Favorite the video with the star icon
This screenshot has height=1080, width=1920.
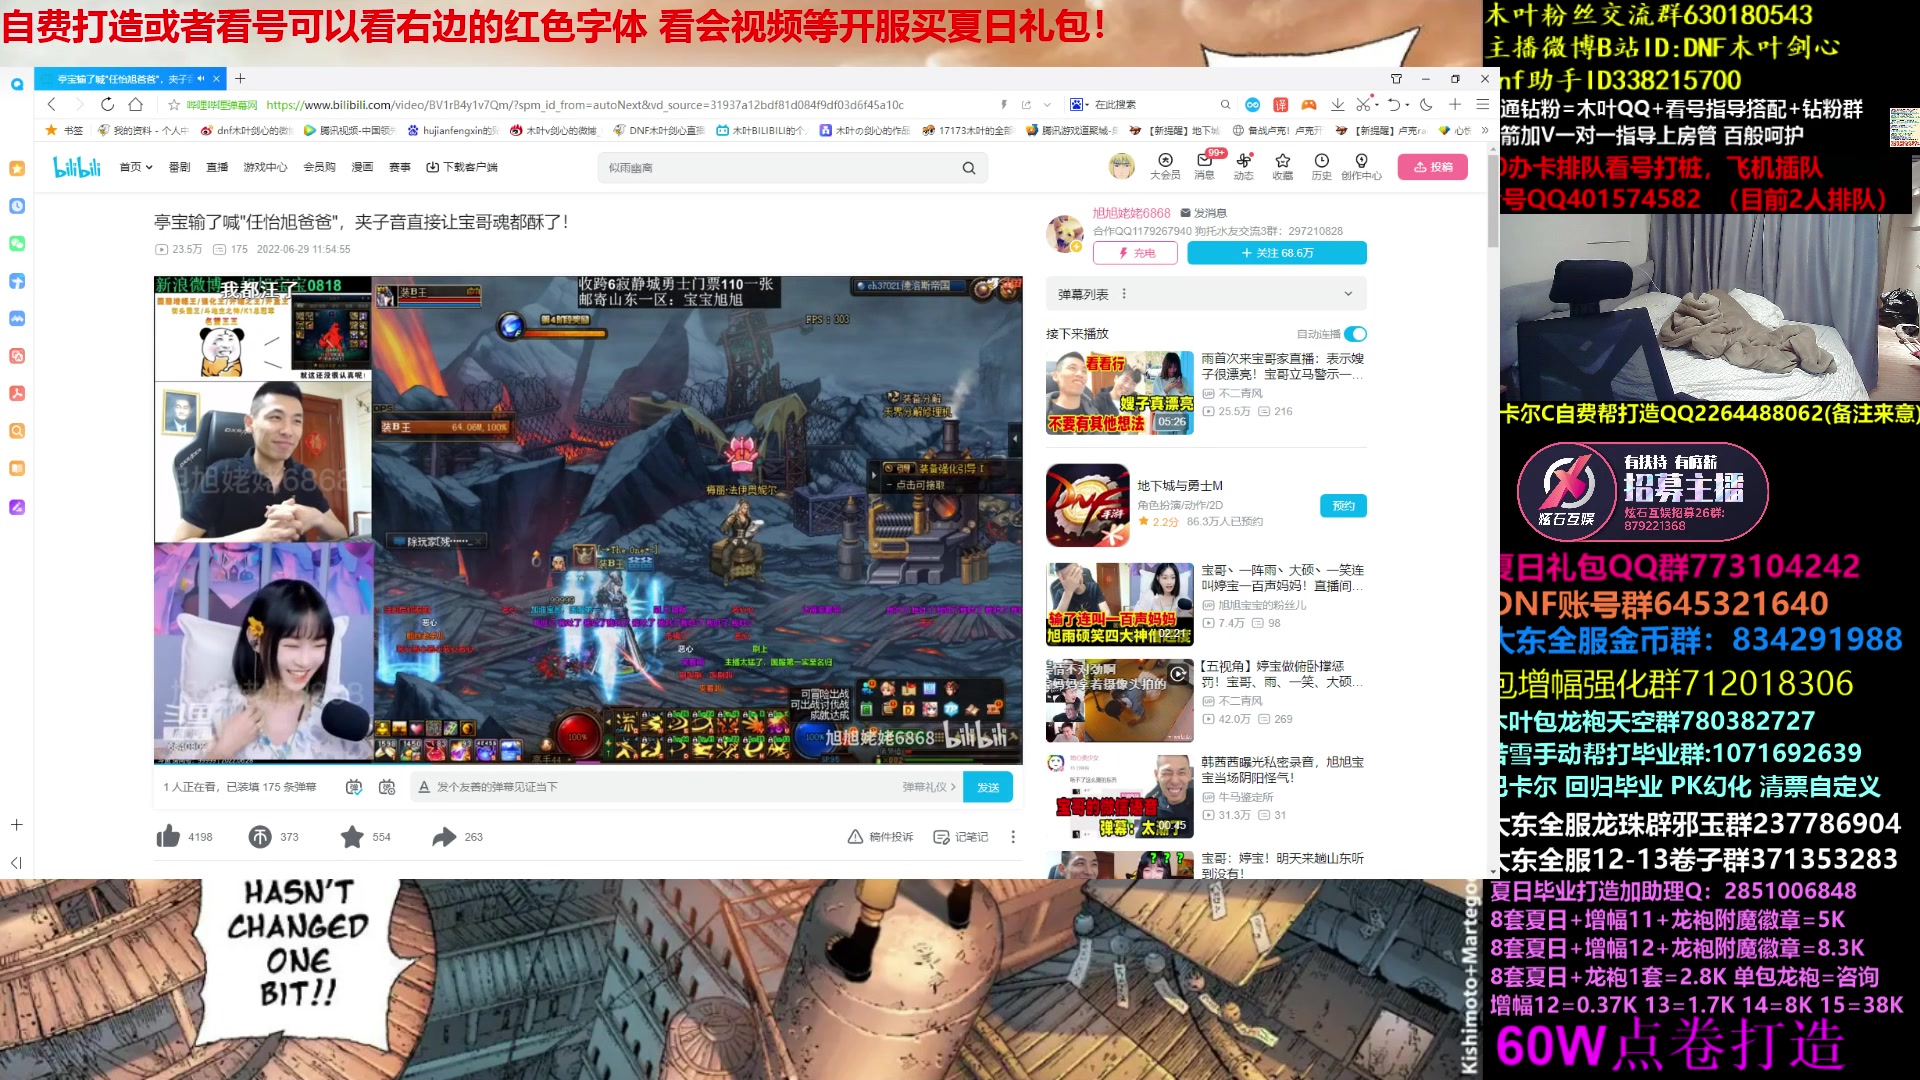pos(351,836)
